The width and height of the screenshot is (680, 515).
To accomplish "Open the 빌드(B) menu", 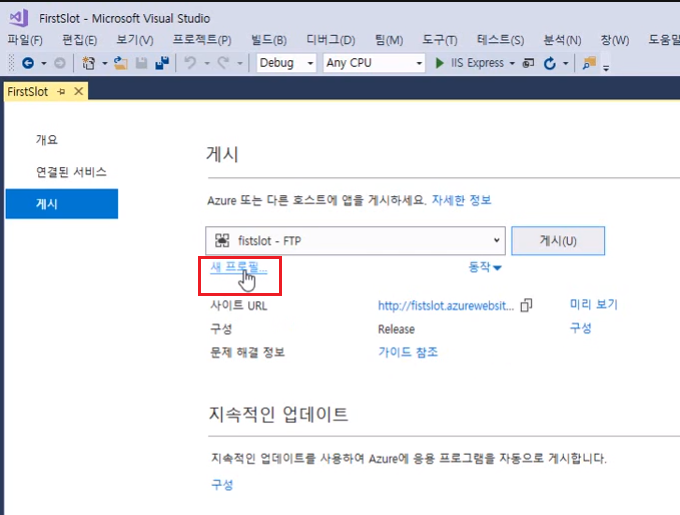I will point(268,40).
